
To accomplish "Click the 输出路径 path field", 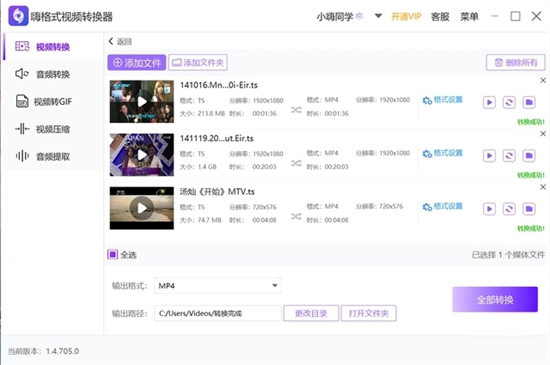I will coord(217,313).
